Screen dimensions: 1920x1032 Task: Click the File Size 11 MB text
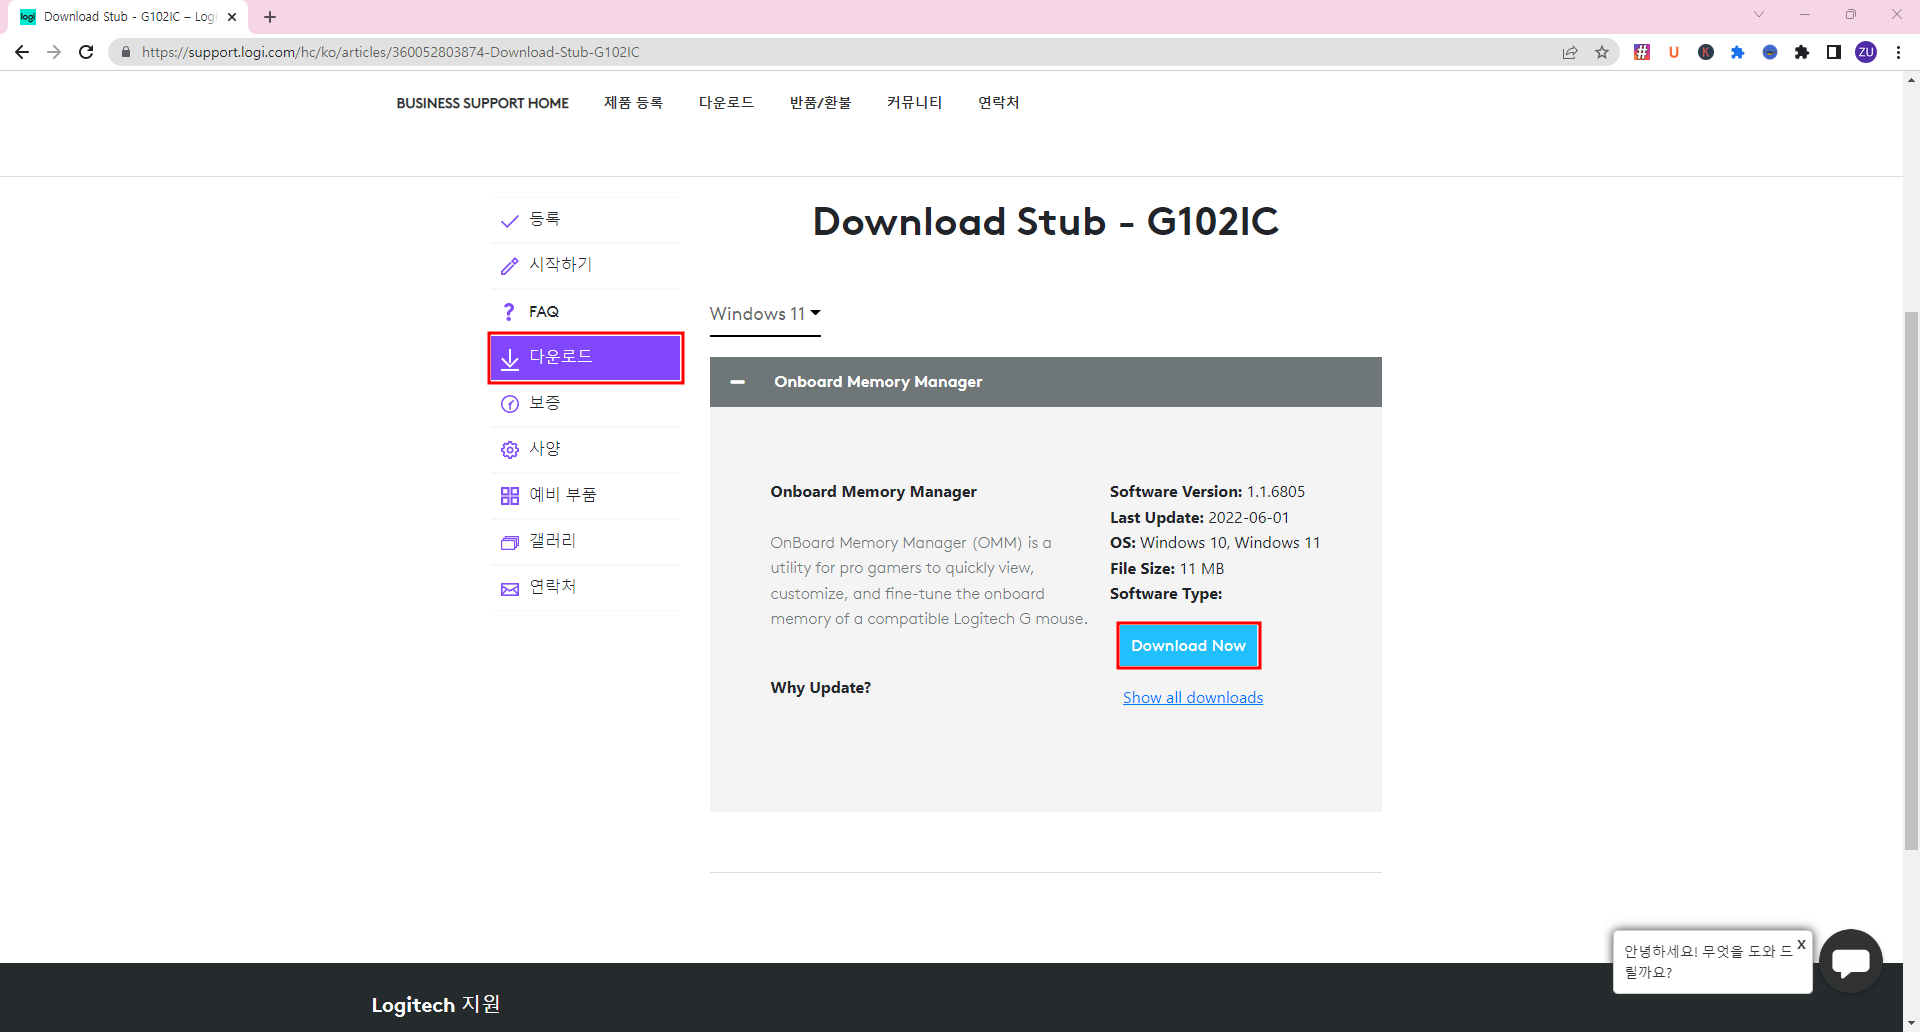pyautogui.click(x=1167, y=569)
